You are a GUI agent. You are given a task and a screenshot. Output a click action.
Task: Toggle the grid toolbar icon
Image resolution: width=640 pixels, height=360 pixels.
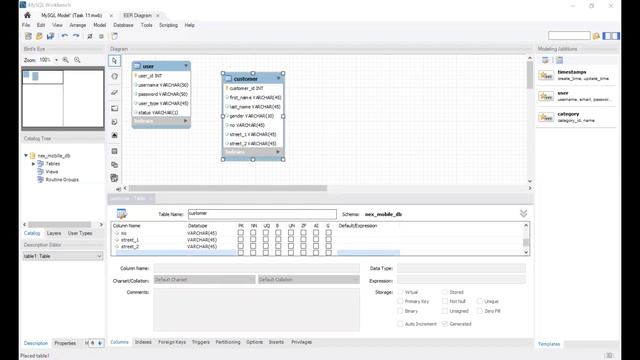point(90,36)
